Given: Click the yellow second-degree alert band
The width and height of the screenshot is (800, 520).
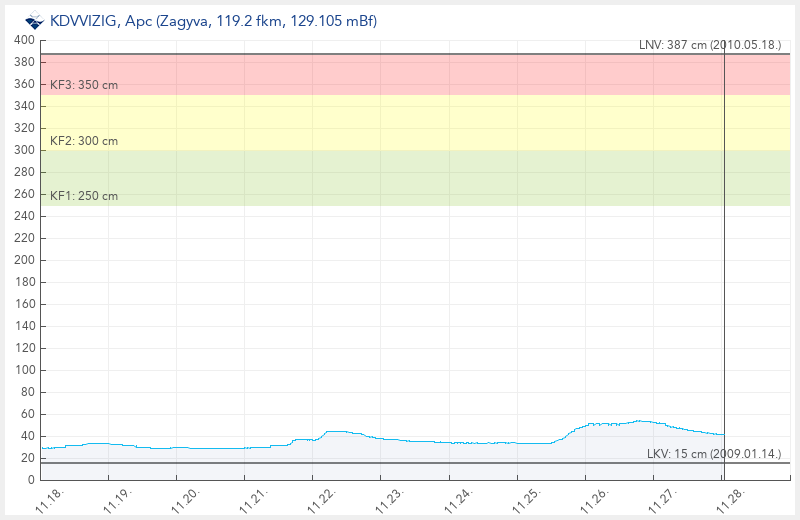Looking at the screenshot, I should (x=400, y=122).
